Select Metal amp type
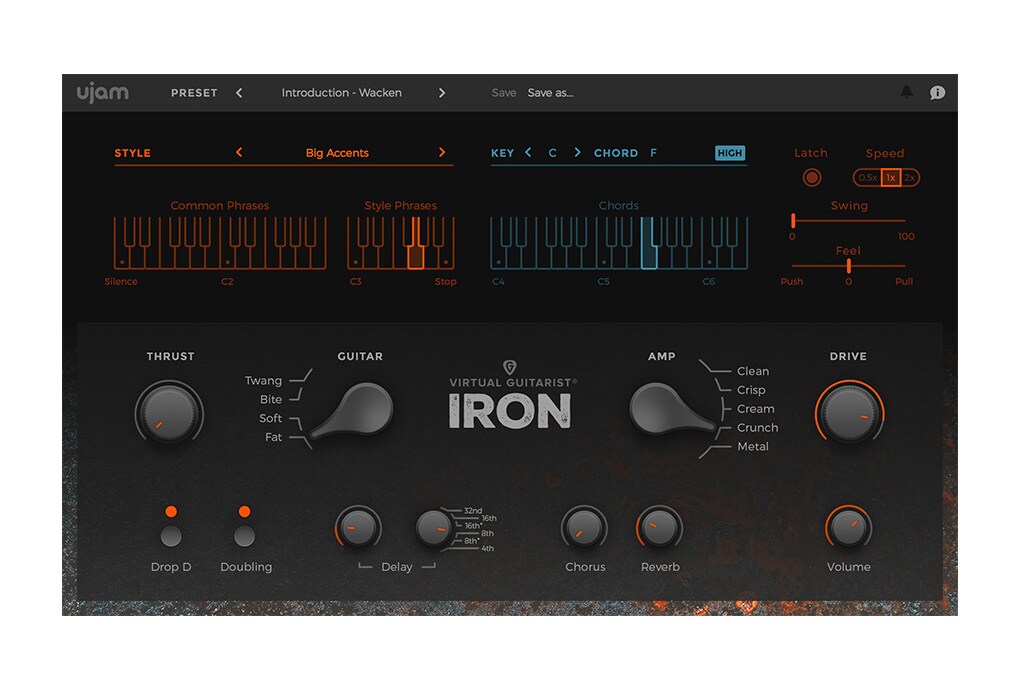1020x690 pixels. click(753, 447)
